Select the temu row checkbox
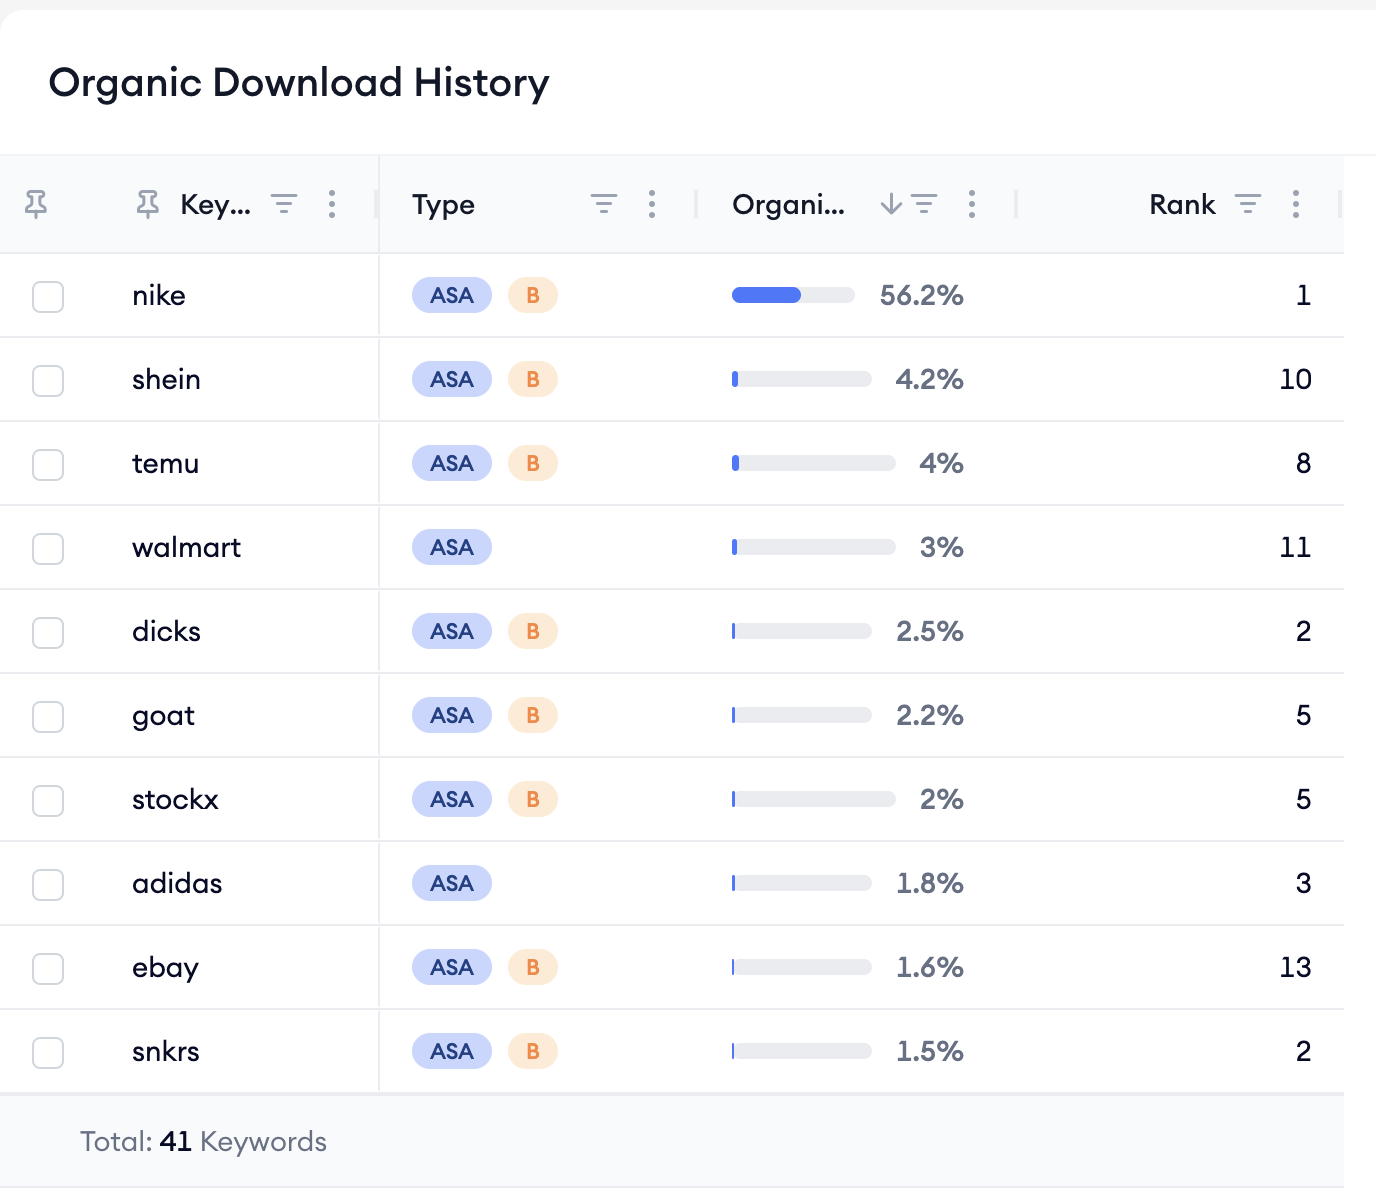The height and width of the screenshot is (1194, 1376). point(48,465)
